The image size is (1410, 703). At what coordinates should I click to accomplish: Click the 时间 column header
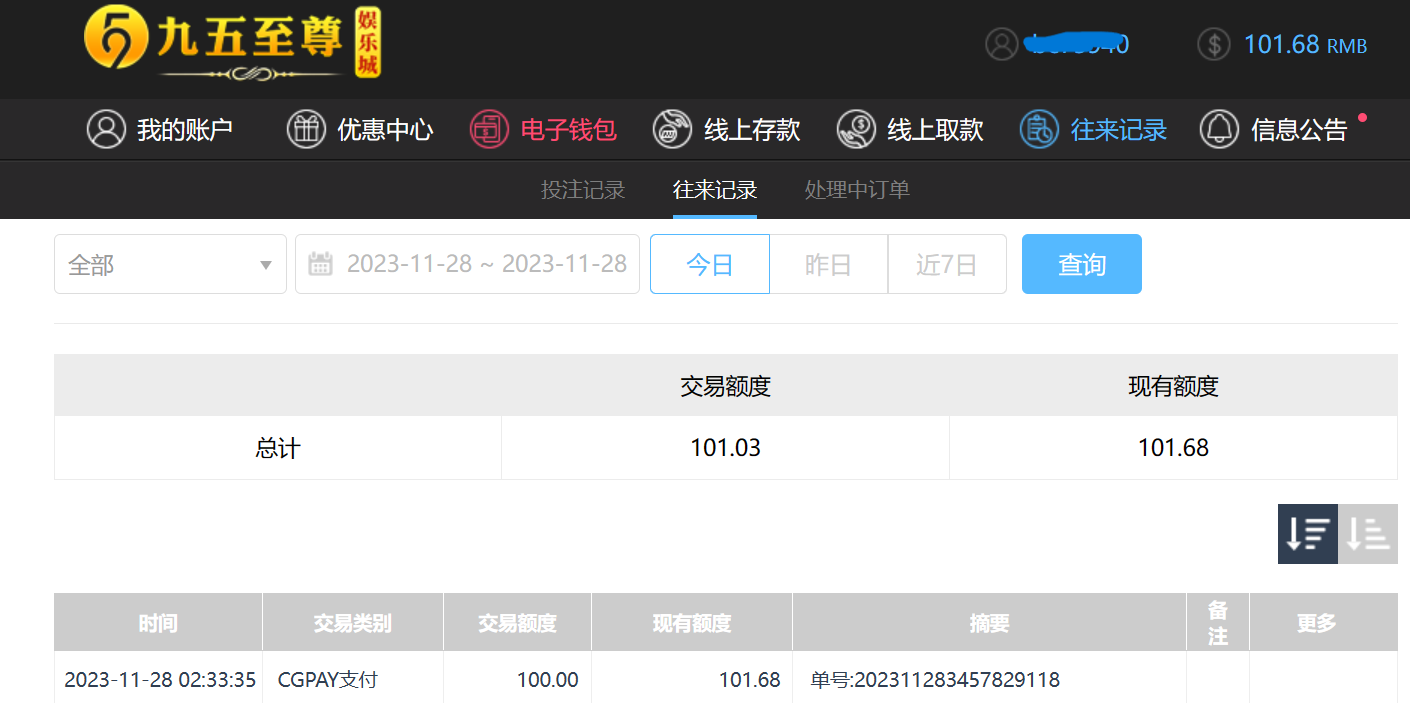click(x=158, y=623)
